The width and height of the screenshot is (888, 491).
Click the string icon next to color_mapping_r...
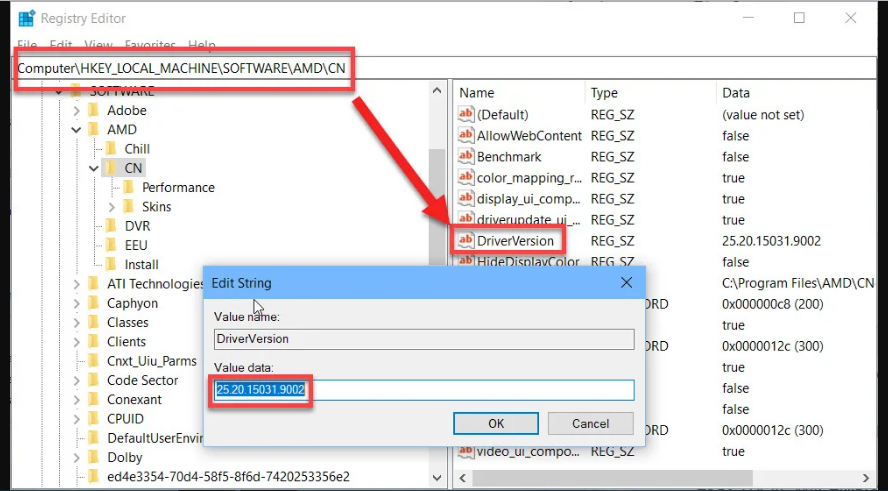pos(466,177)
